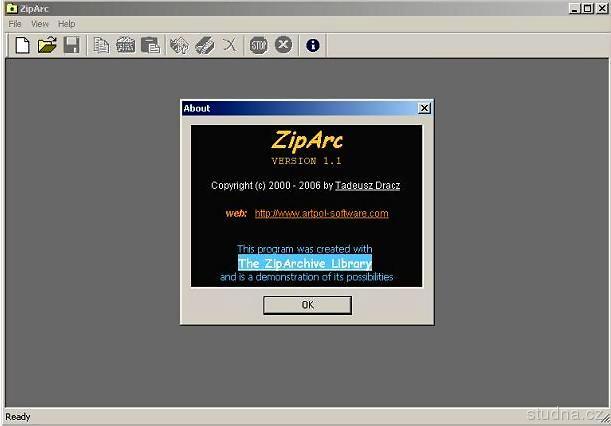
Task: Click the floppy disk save icon
Action: (x=71, y=45)
